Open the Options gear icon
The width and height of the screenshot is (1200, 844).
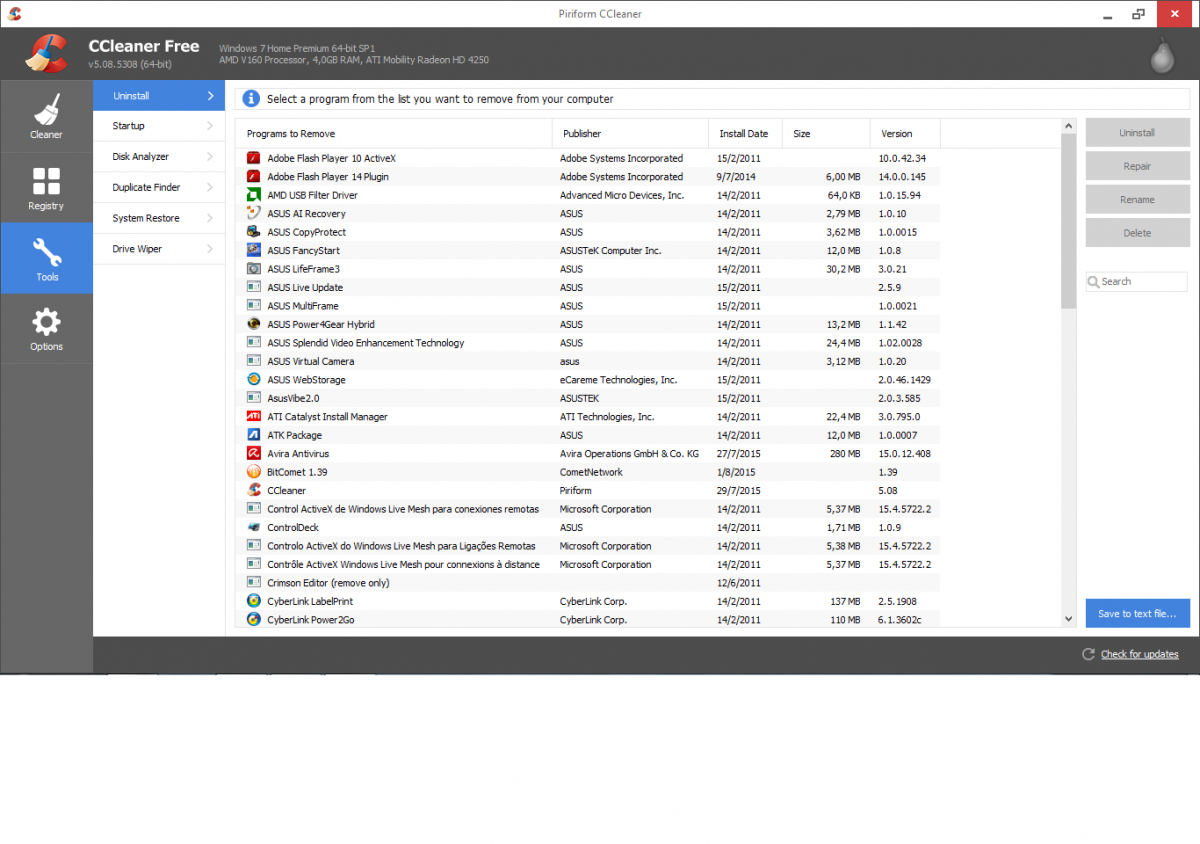[x=46, y=322]
